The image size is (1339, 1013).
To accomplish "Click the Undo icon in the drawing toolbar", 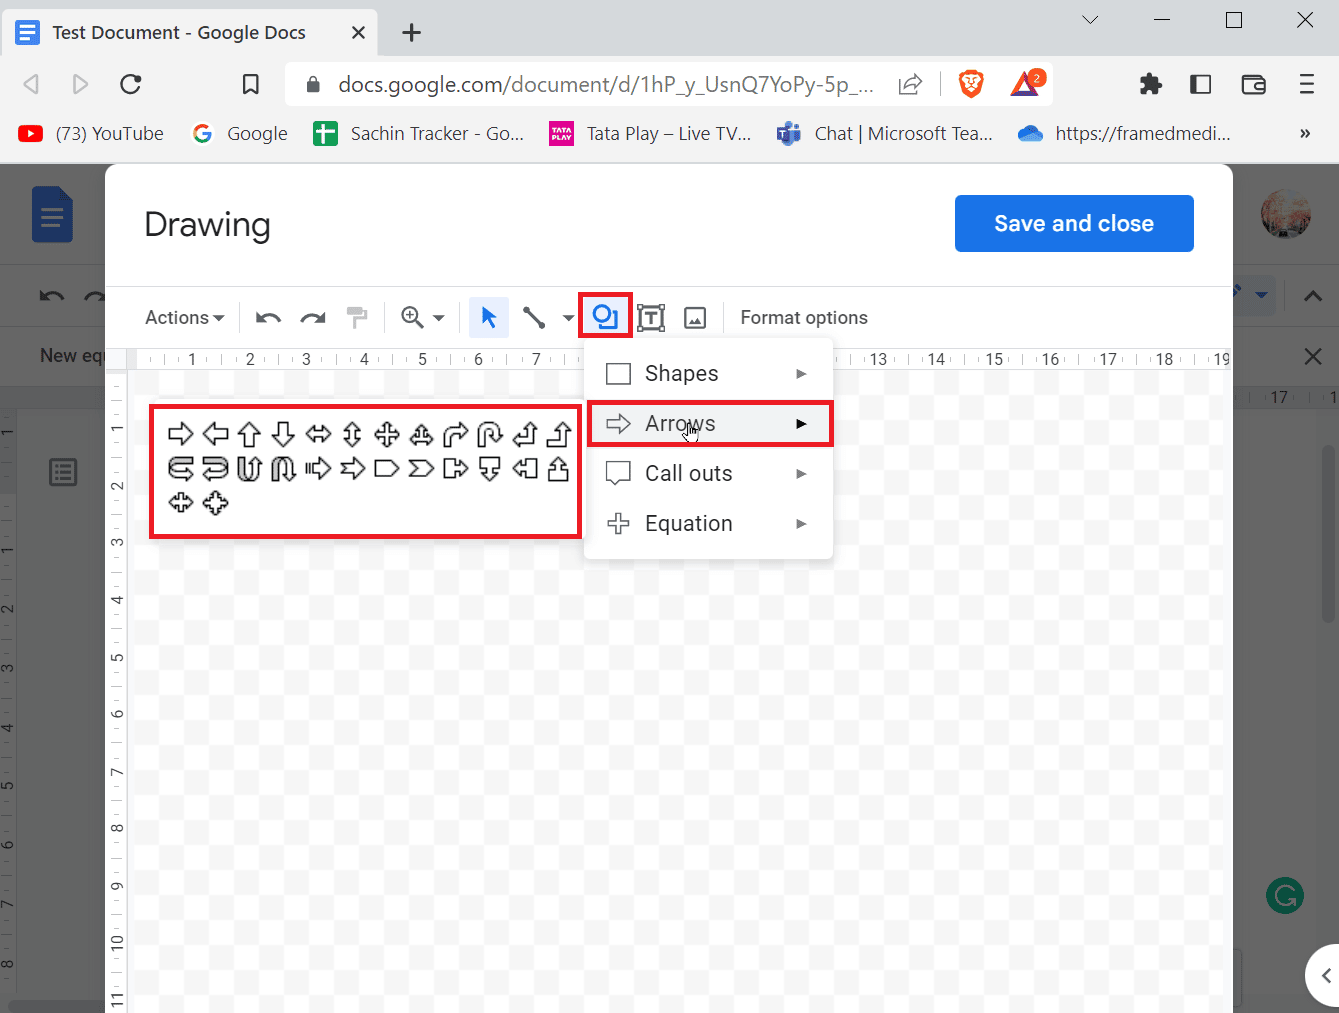I will pyautogui.click(x=268, y=316).
